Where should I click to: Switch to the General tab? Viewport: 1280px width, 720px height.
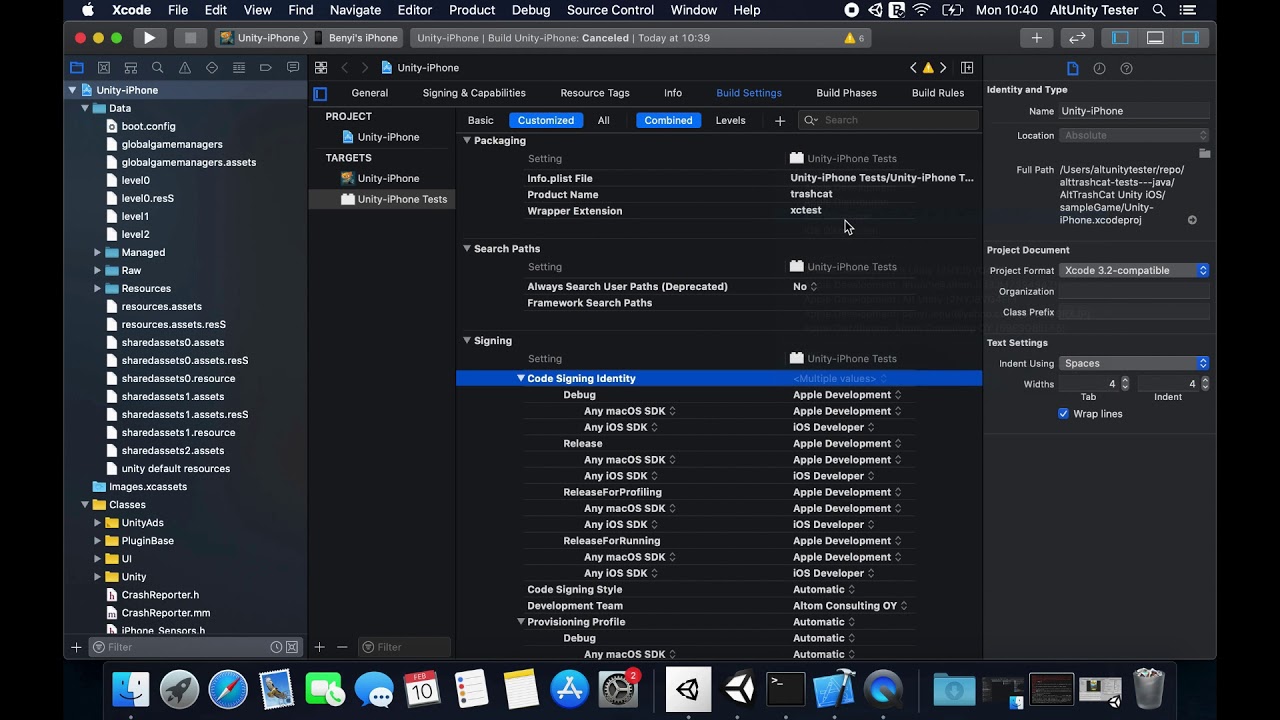(x=370, y=93)
